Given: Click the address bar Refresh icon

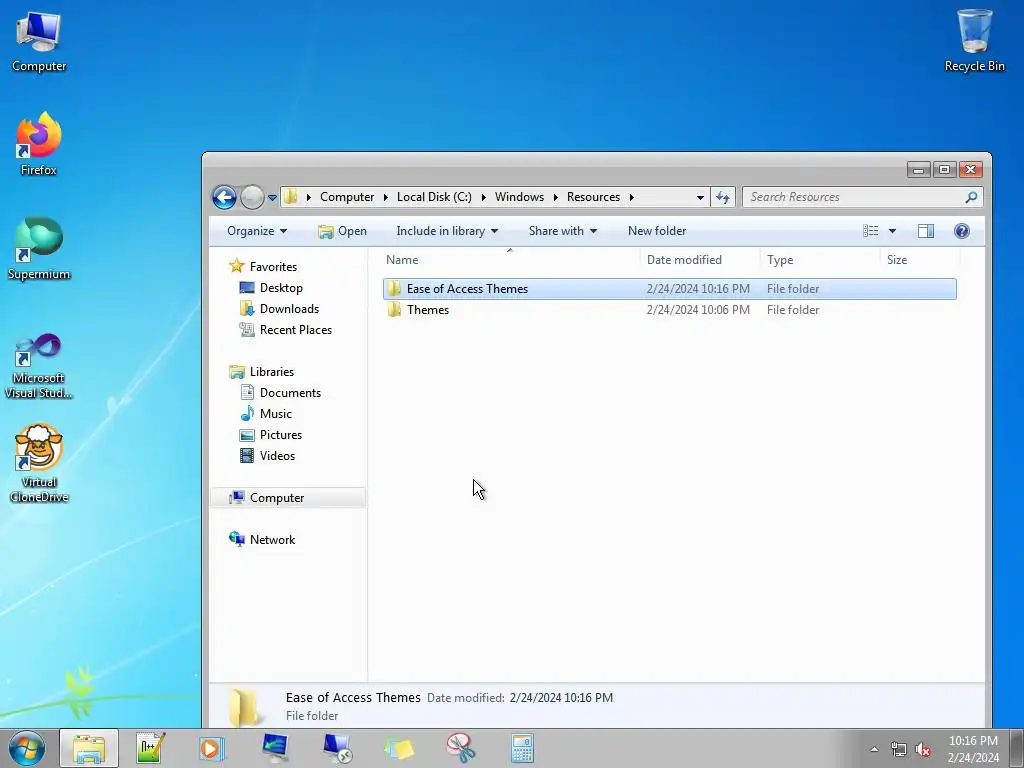Looking at the screenshot, I should tap(722, 197).
